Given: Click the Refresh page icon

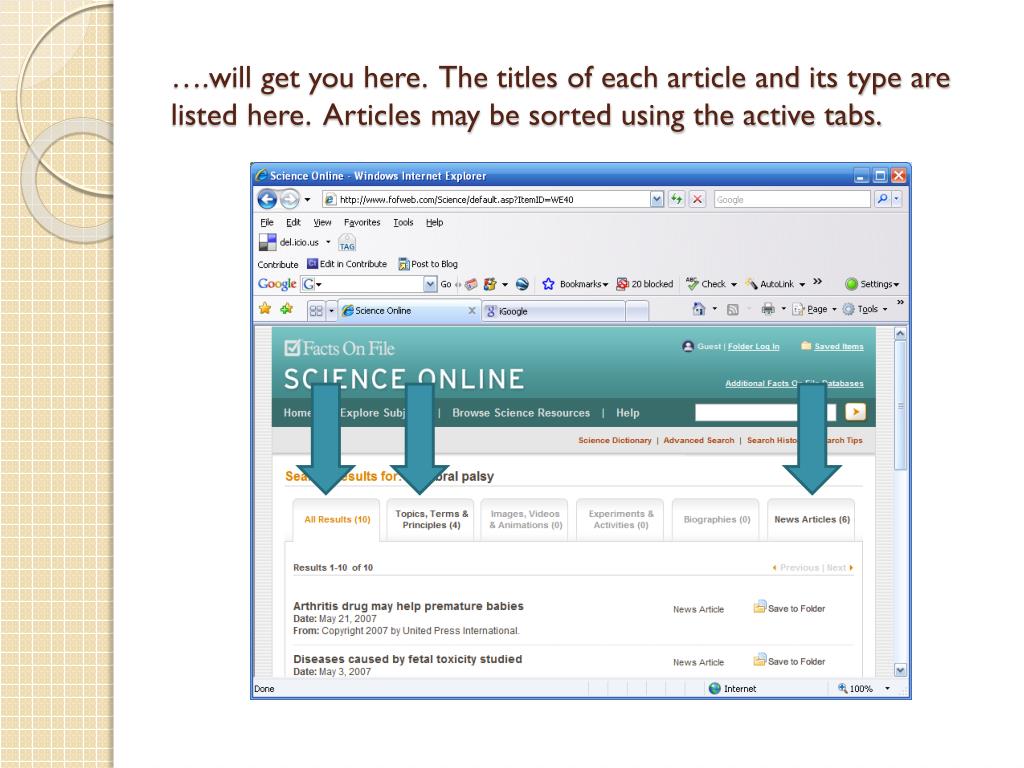Looking at the screenshot, I should [677, 200].
